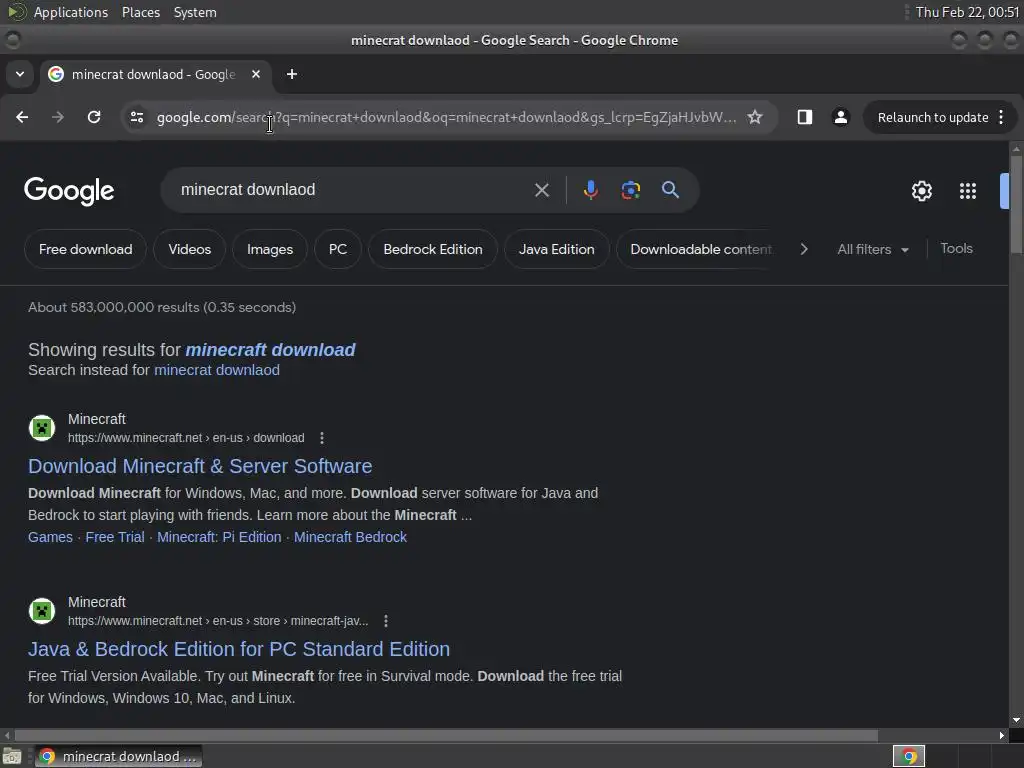Click the second result's Minecraft favicon
Viewport: 1024px width, 768px height.
42,611
